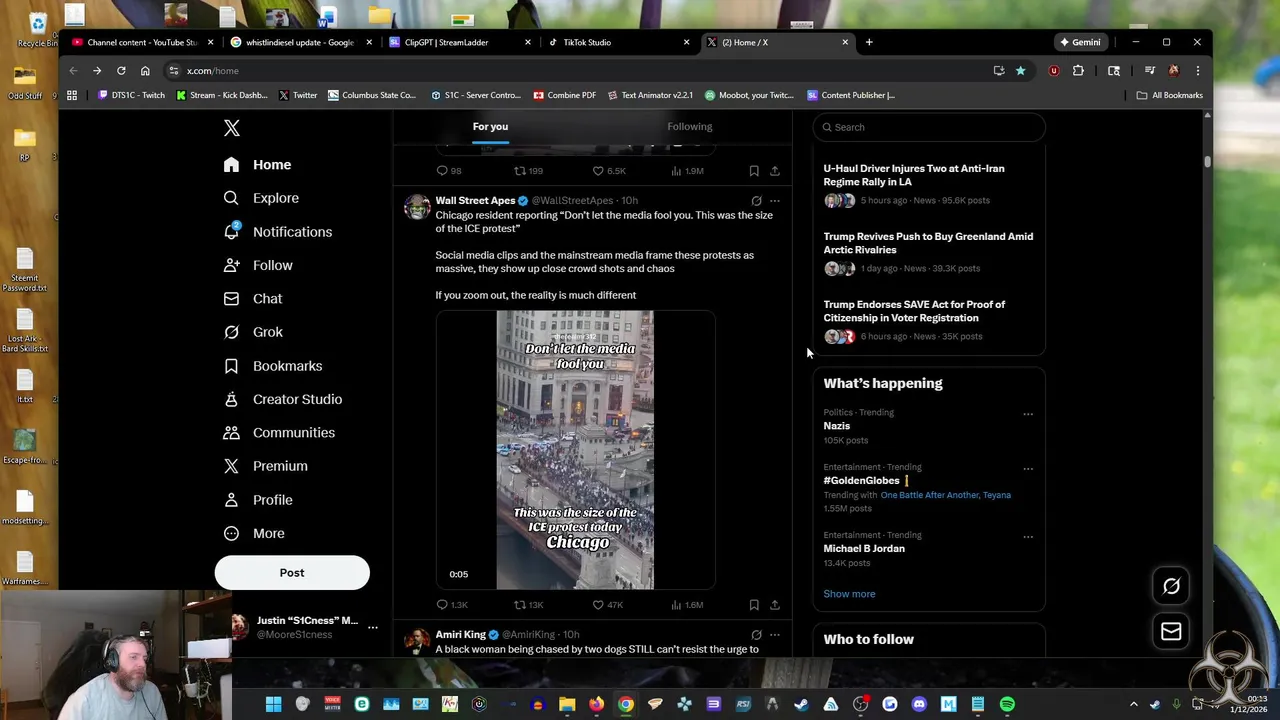Open Chat in the sidebar
Viewport: 1280px width, 720px height.
(x=254, y=299)
